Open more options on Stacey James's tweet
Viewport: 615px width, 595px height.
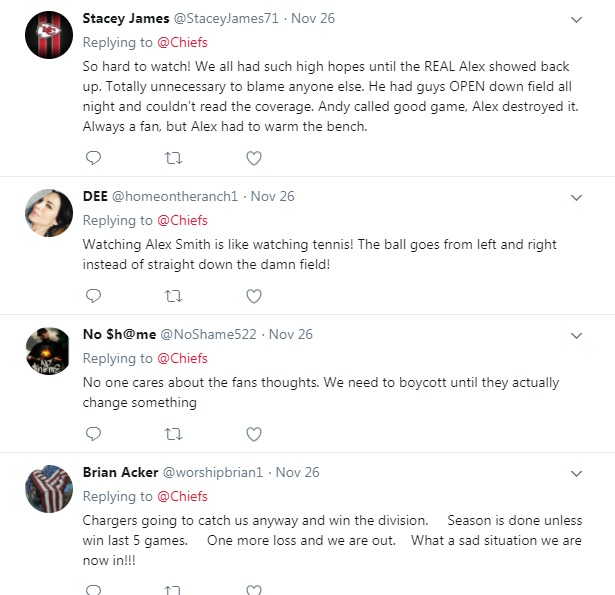(576, 19)
